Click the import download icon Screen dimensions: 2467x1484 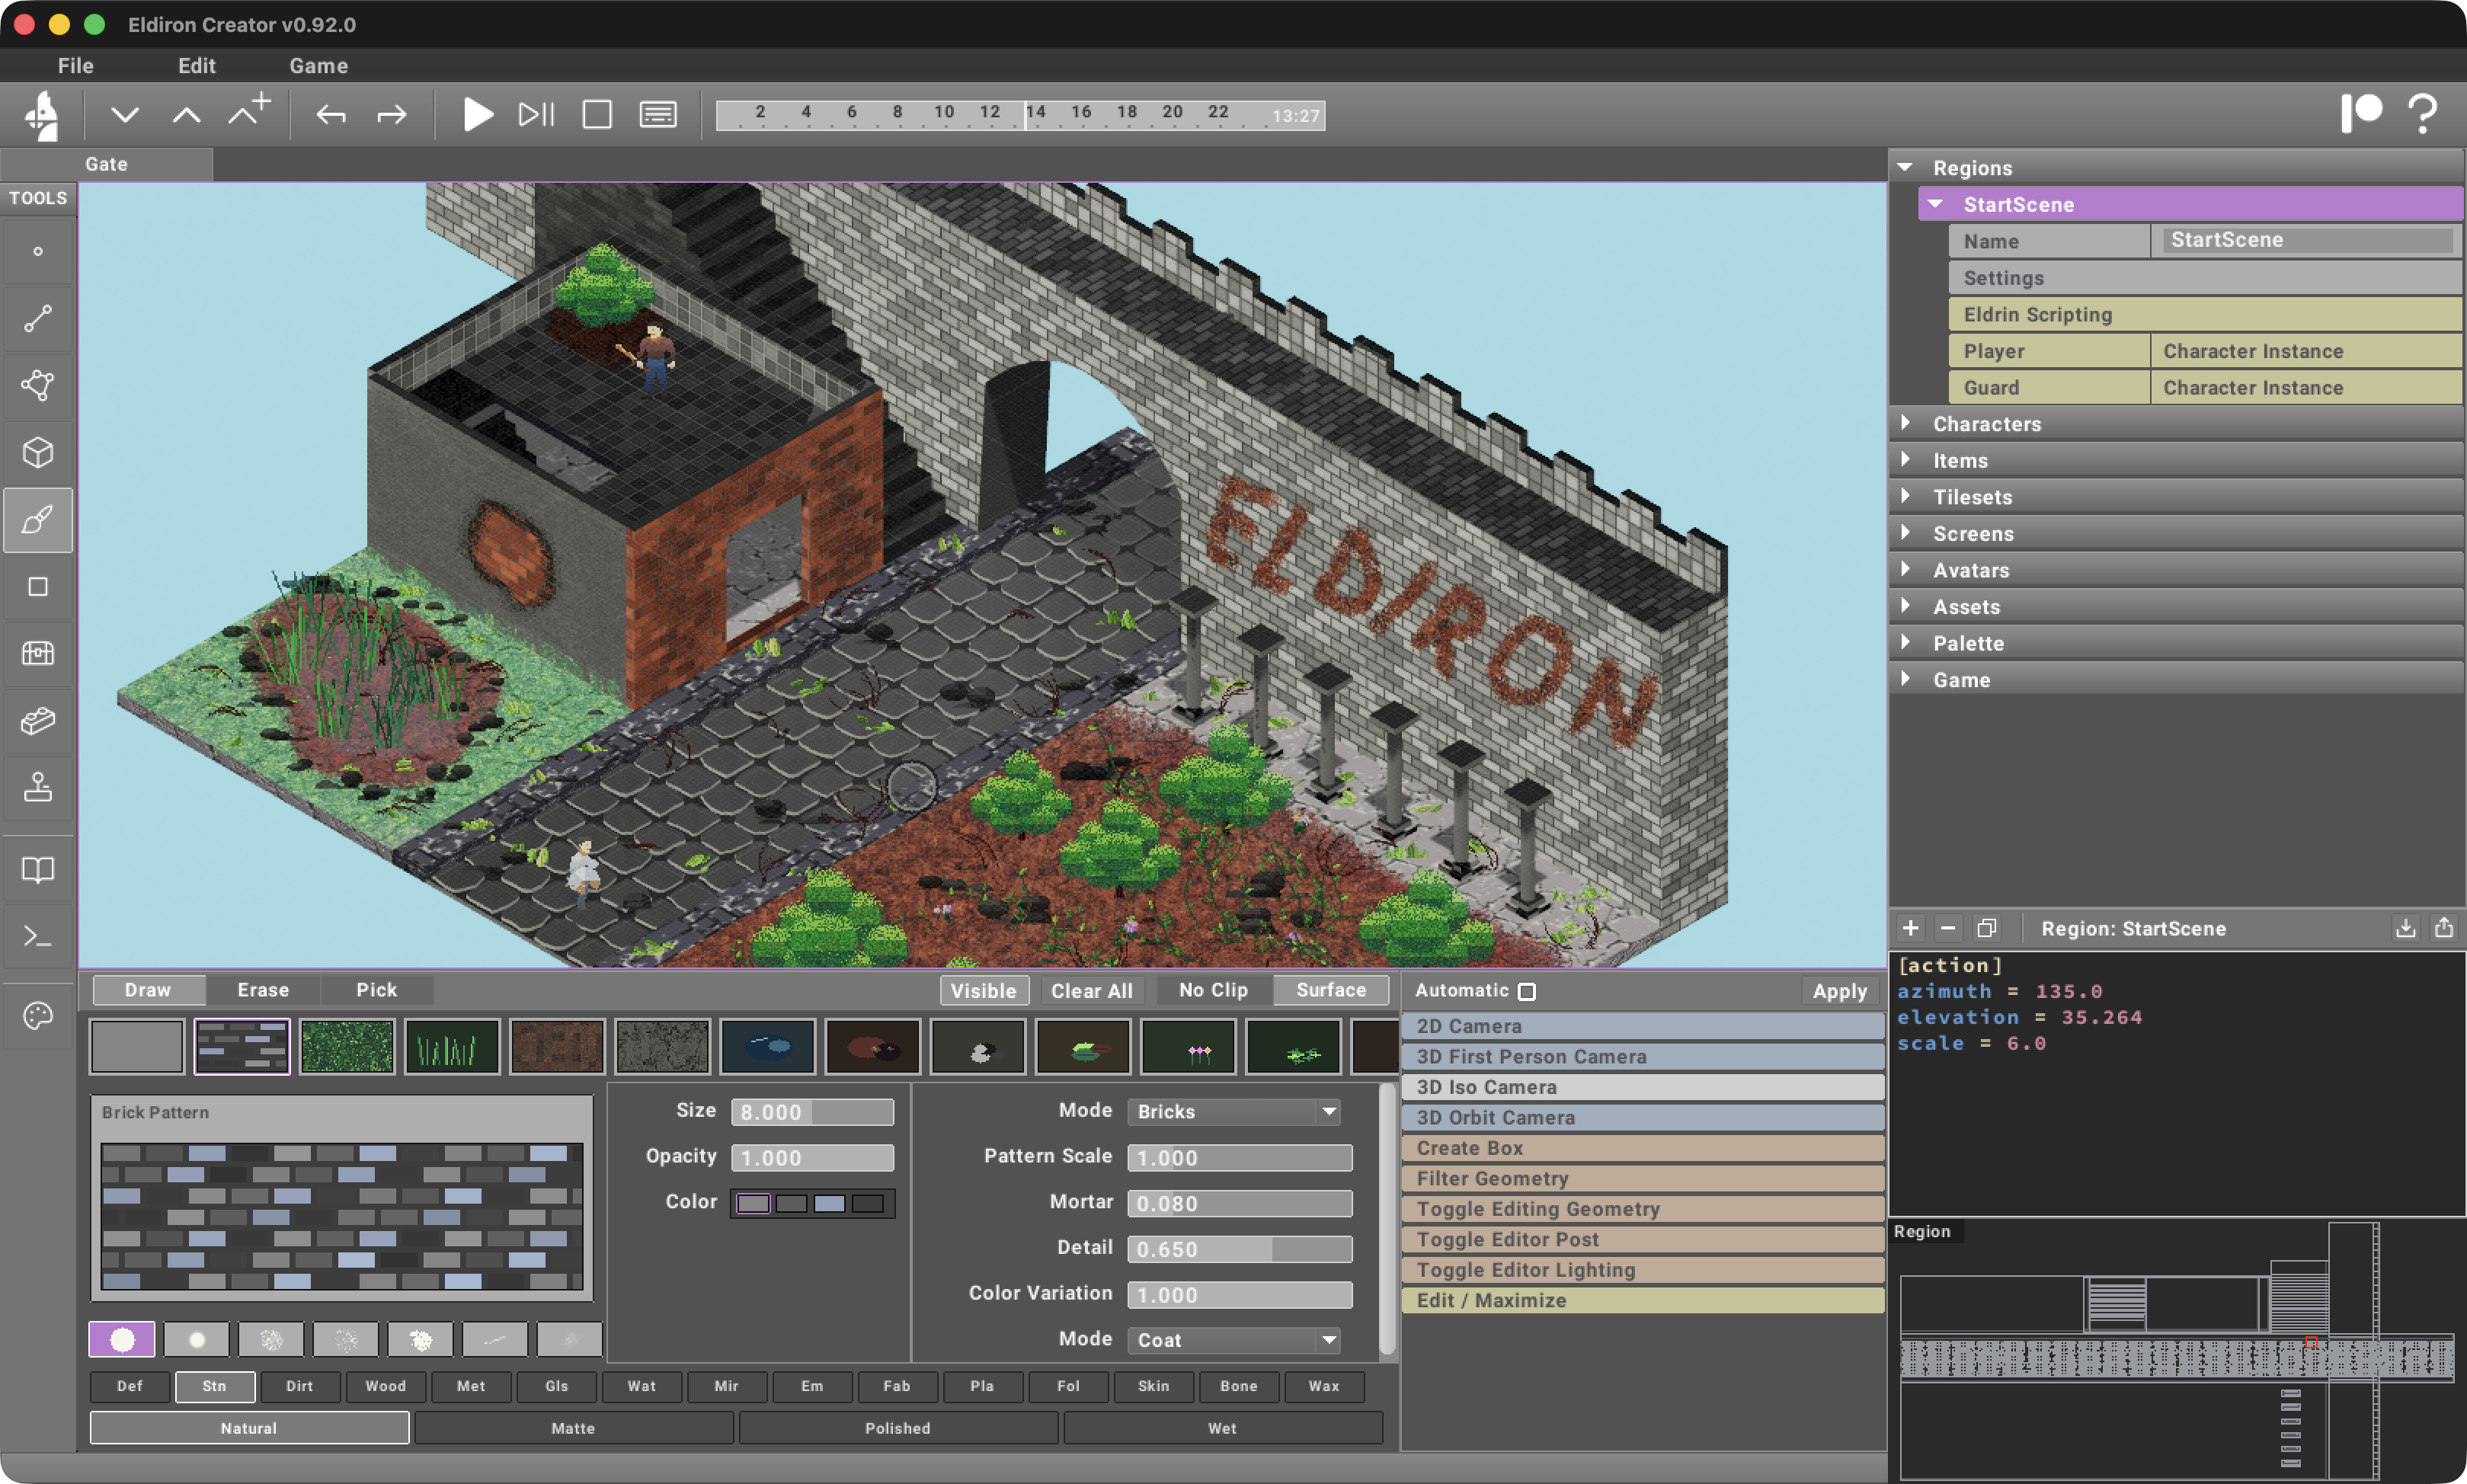(x=2406, y=928)
